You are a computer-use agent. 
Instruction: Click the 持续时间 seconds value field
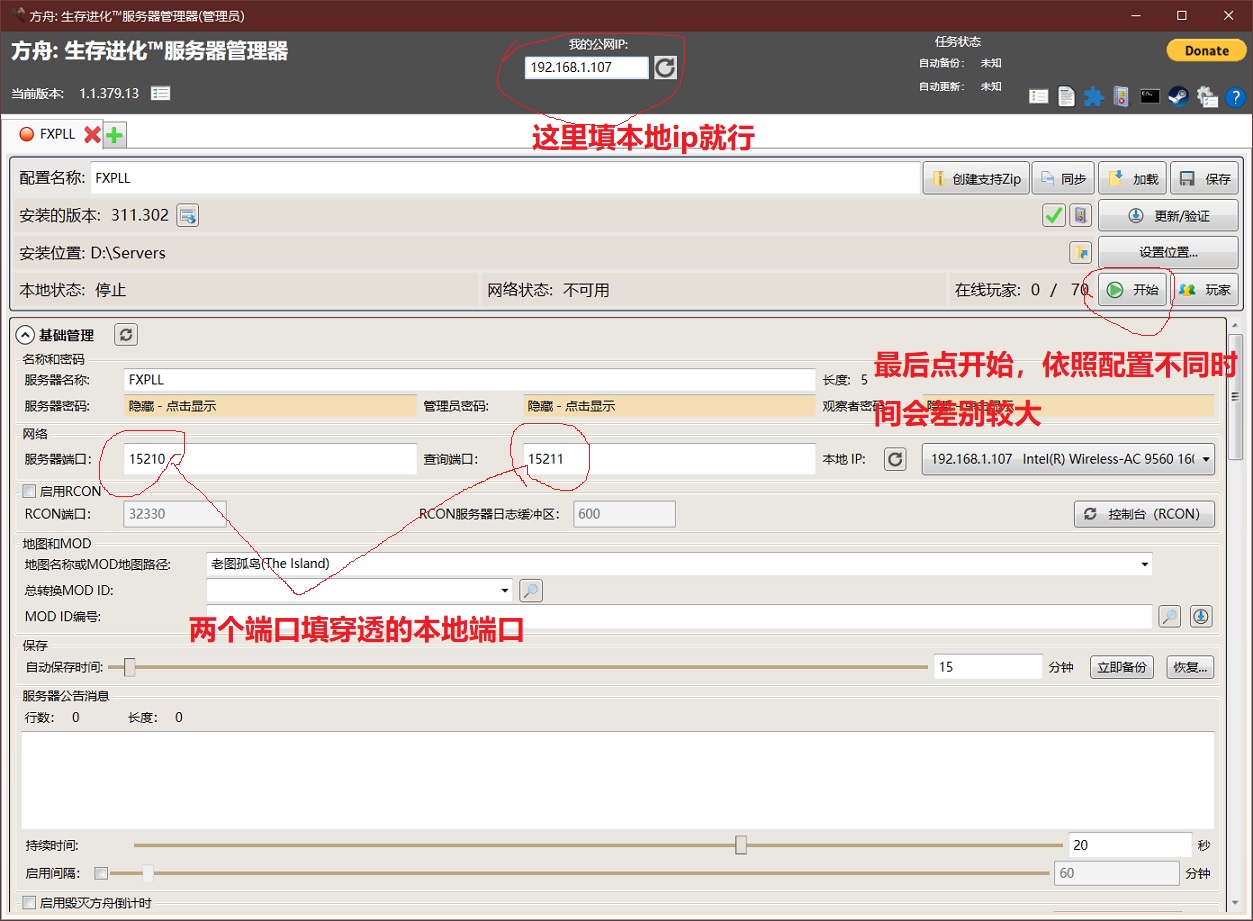(x=1131, y=845)
